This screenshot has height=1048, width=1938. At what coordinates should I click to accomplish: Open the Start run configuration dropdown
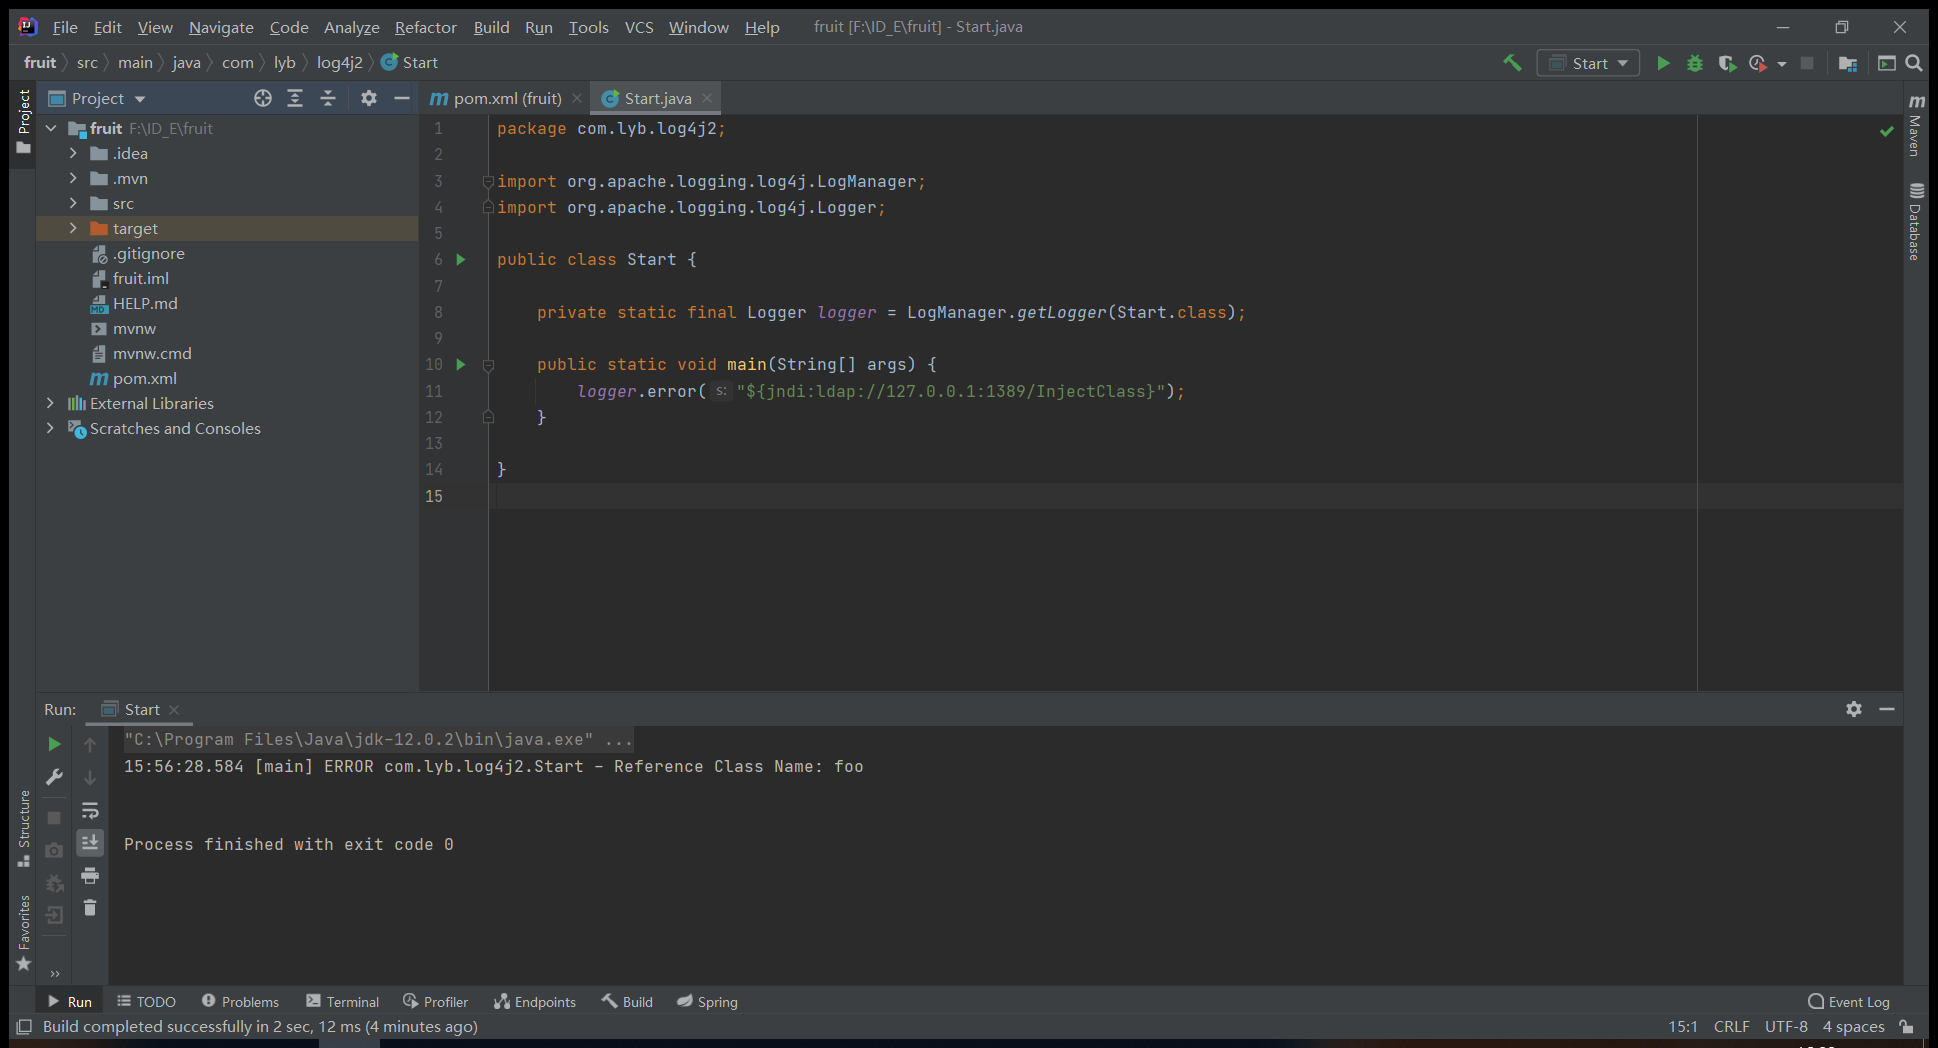coord(1589,63)
